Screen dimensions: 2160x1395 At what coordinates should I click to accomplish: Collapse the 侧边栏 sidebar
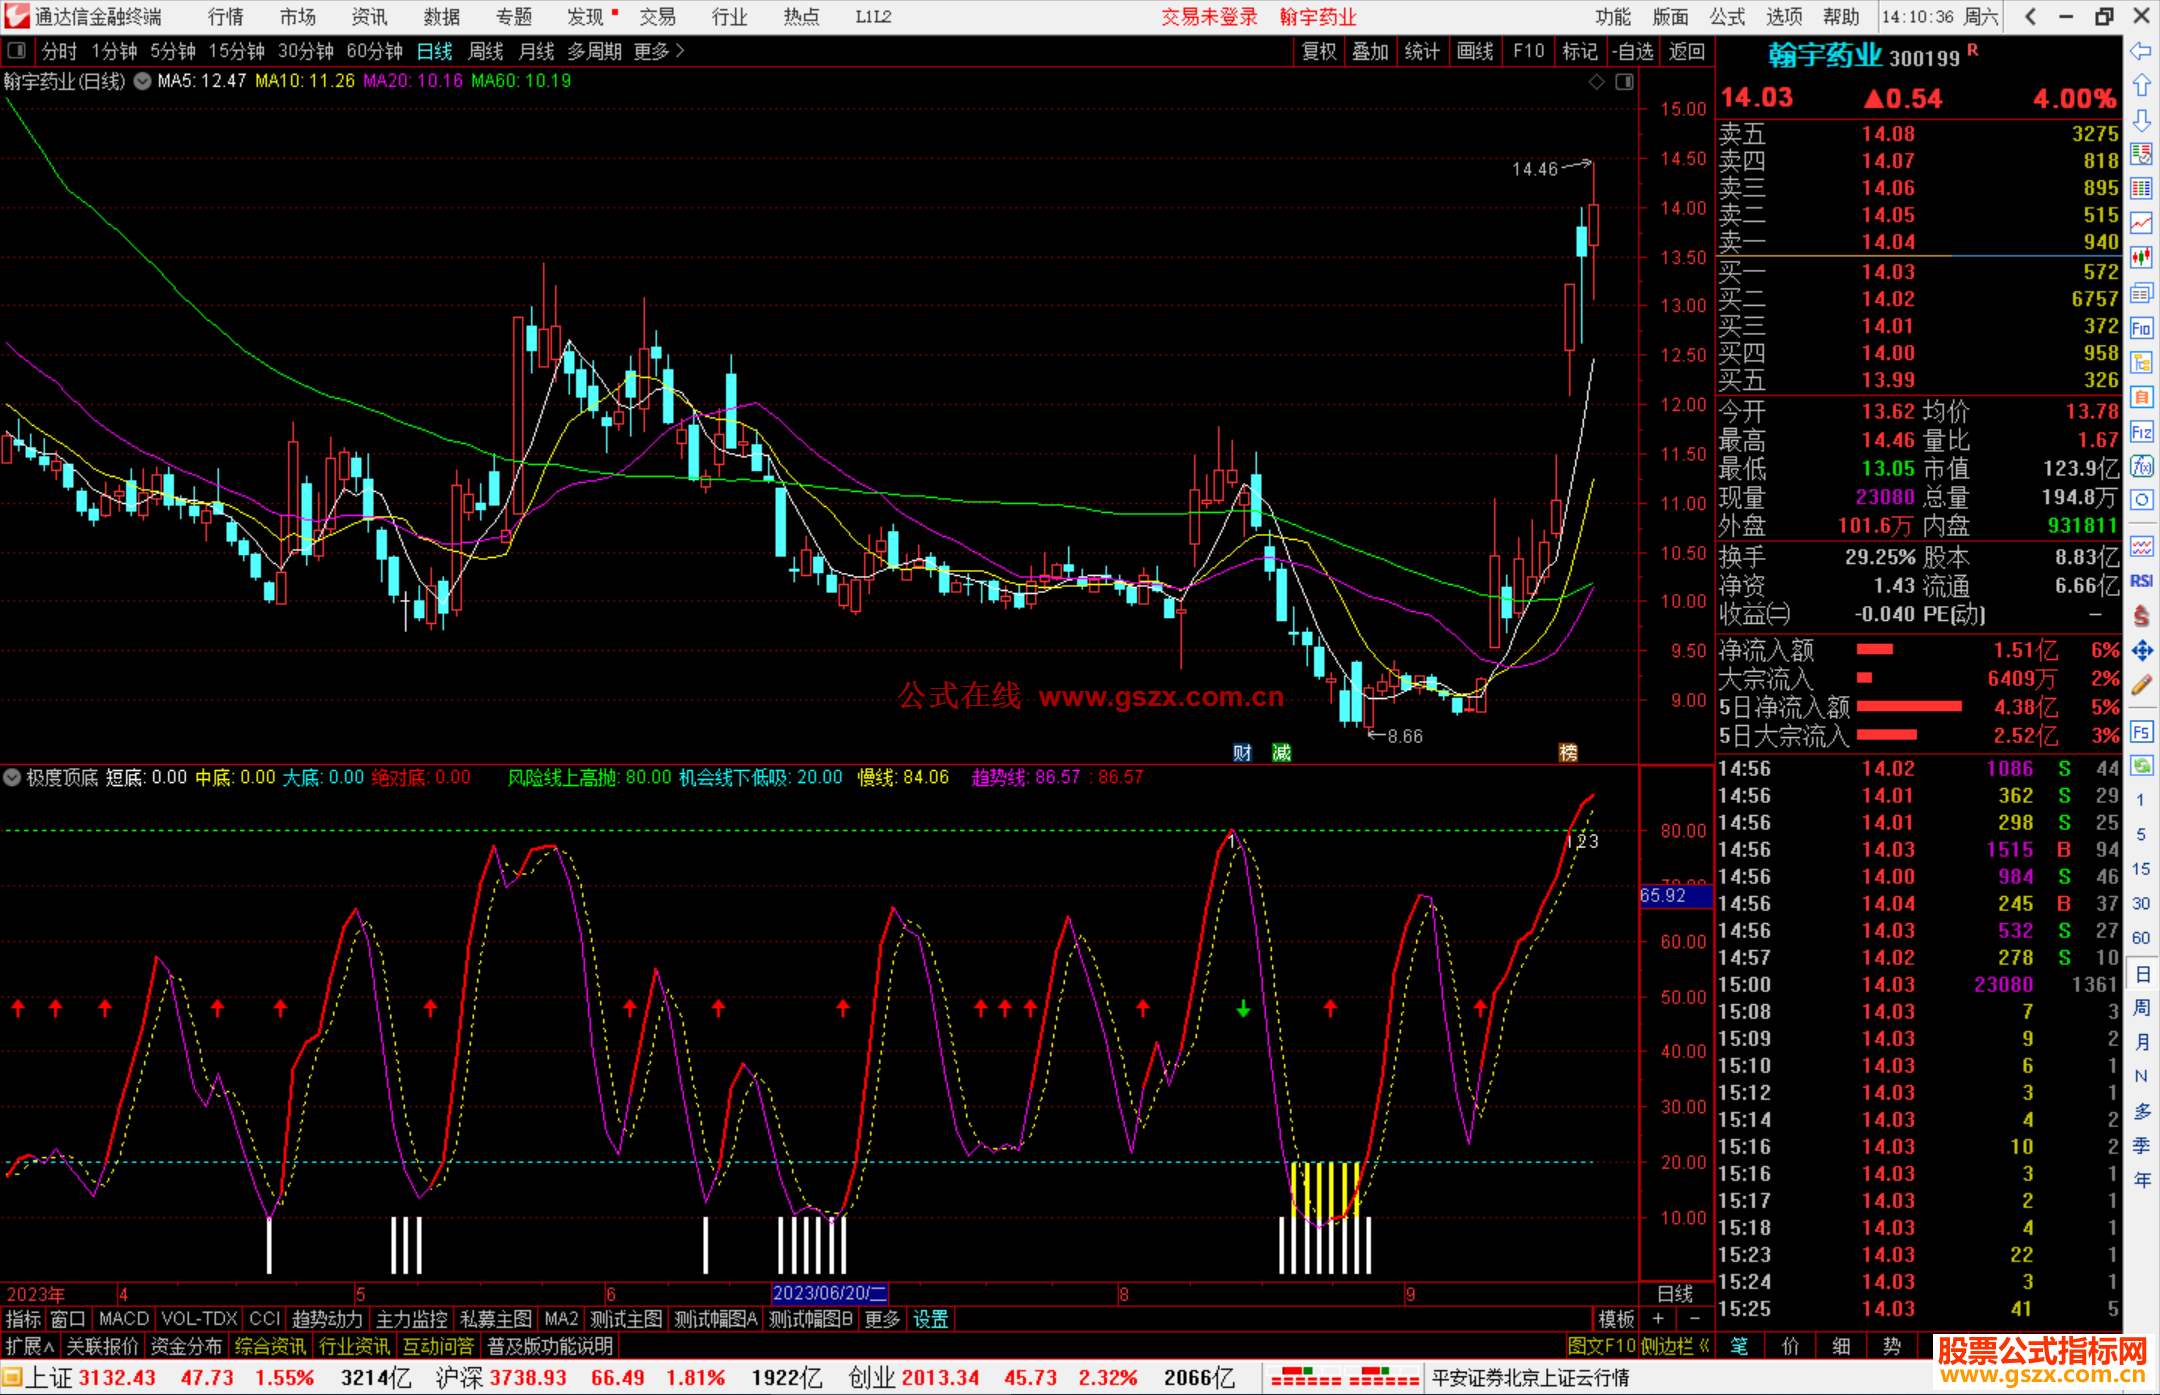(1676, 1346)
